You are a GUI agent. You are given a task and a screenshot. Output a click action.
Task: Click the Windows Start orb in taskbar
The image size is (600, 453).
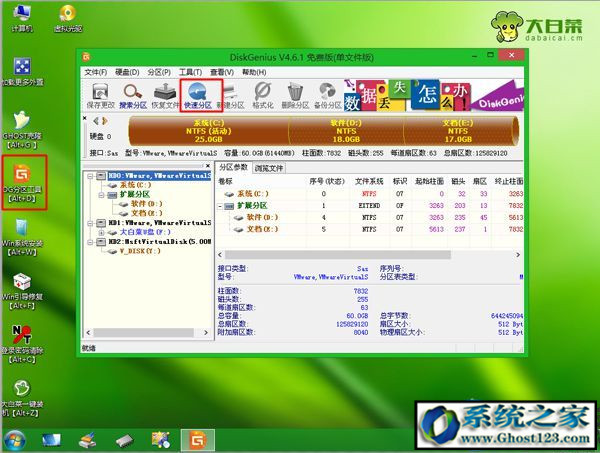click(15, 440)
